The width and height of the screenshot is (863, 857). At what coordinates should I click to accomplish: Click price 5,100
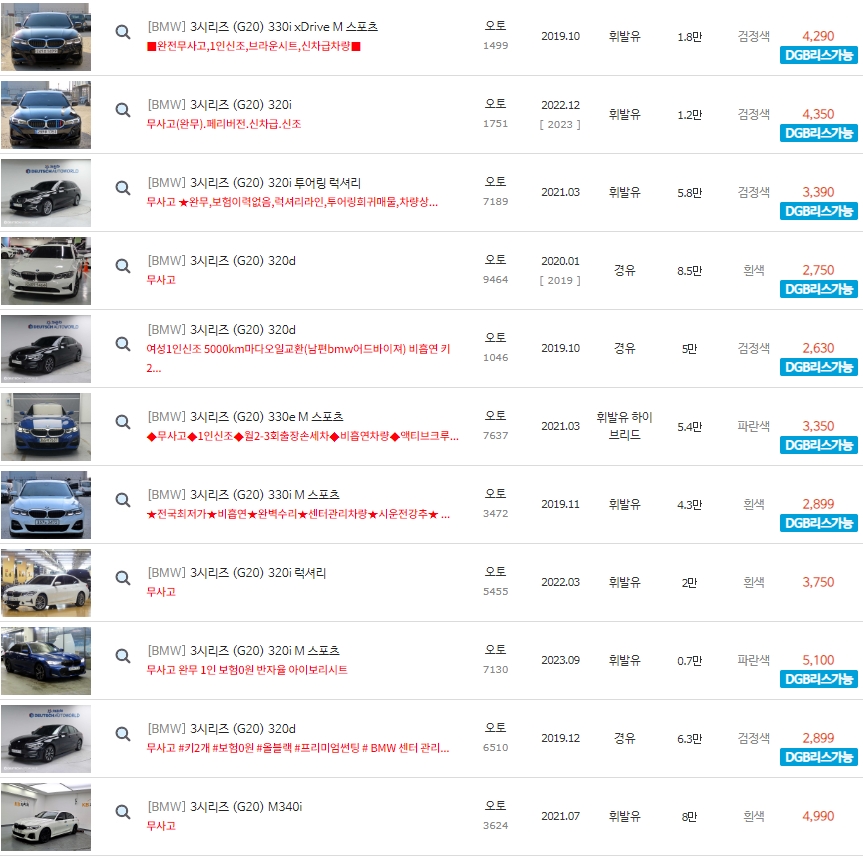click(818, 660)
